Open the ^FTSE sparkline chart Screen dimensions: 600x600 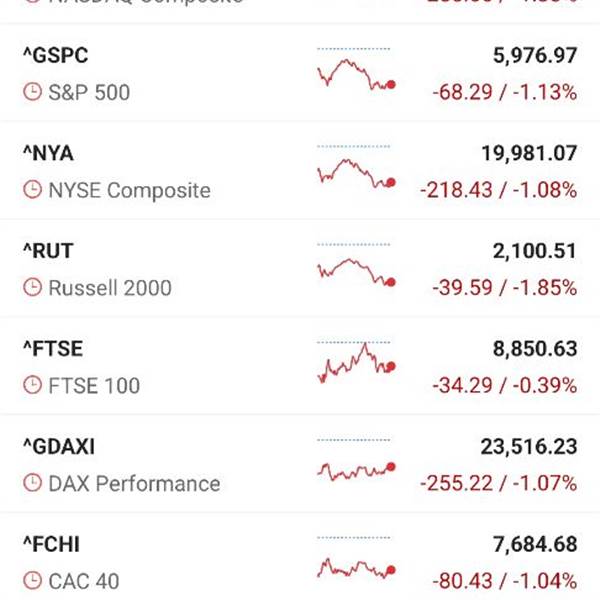(x=356, y=362)
